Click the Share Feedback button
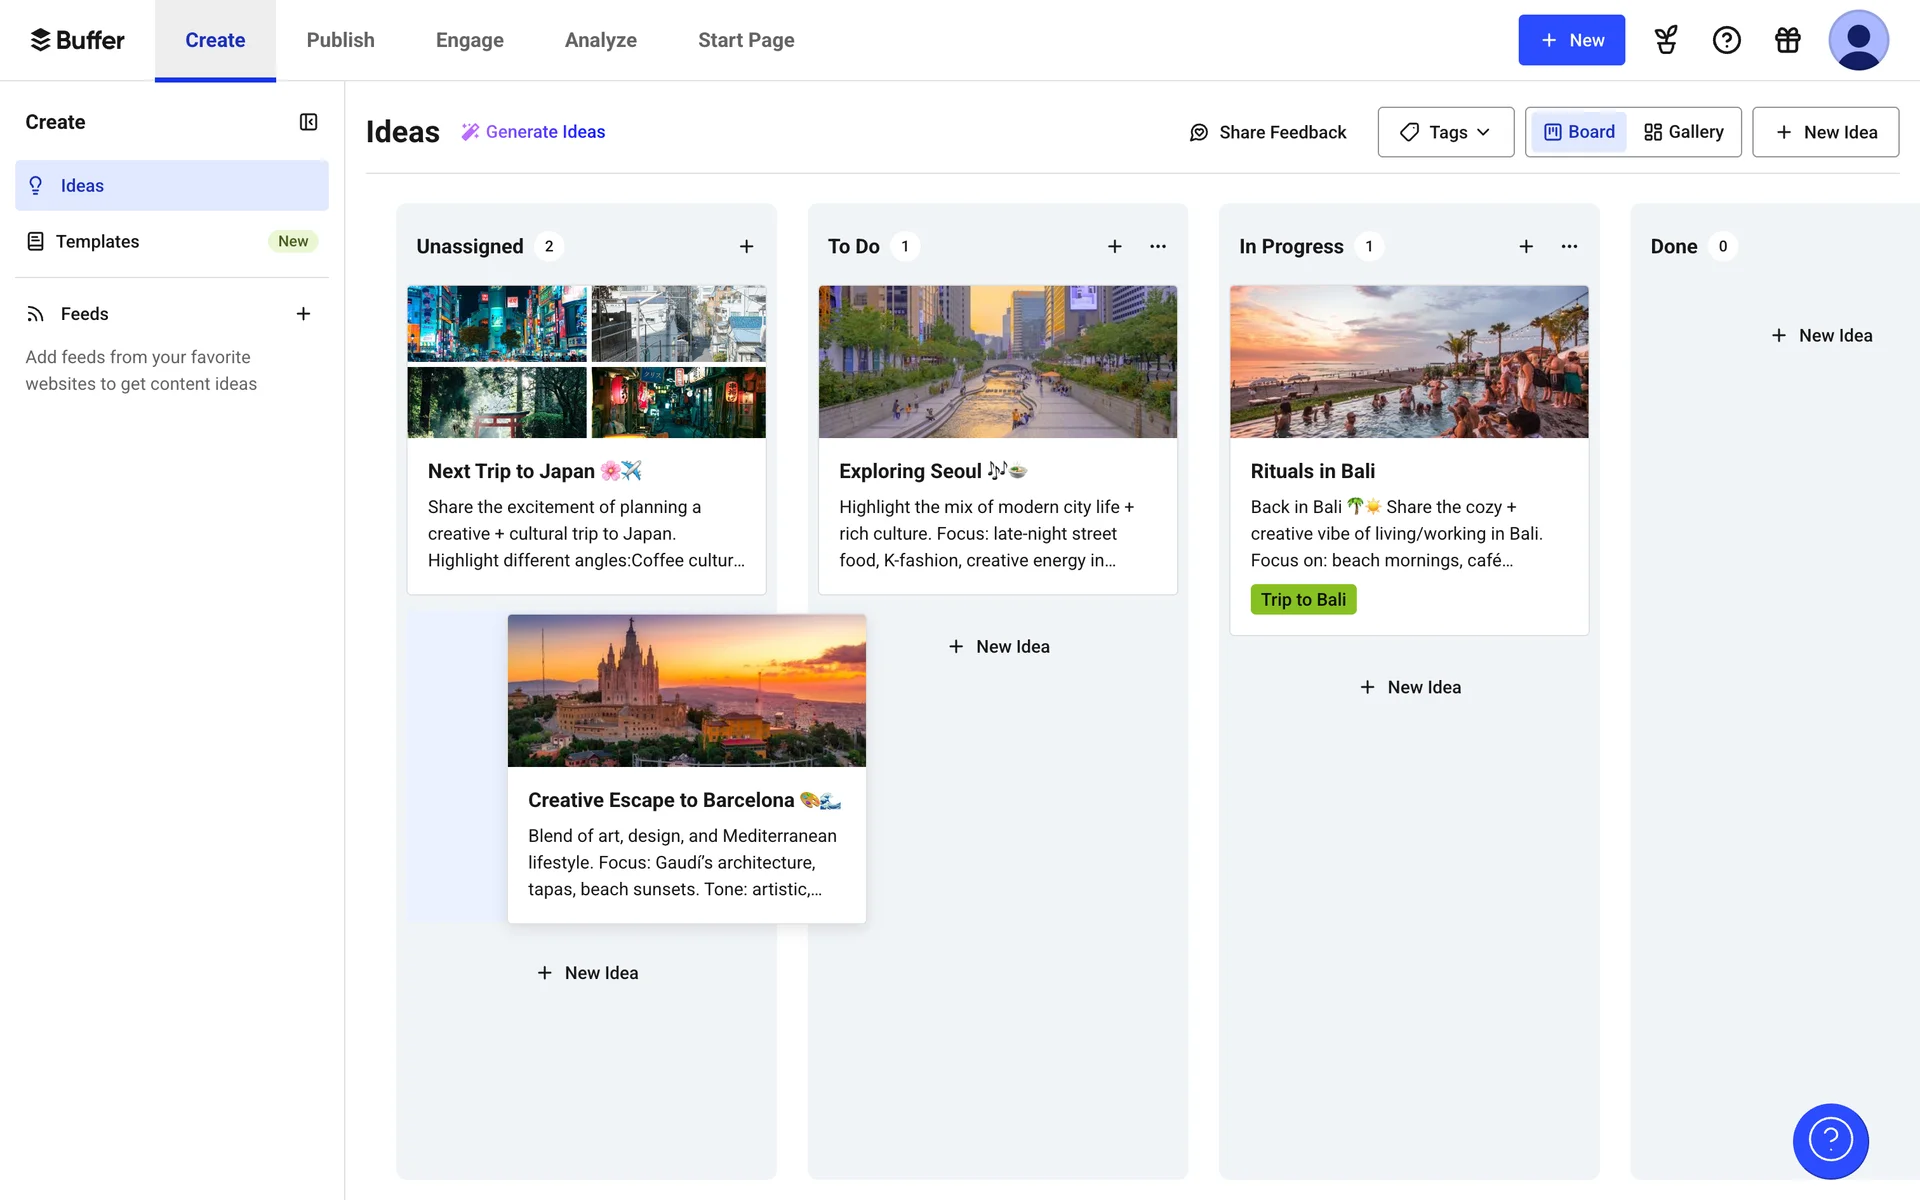The height and width of the screenshot is (1200, 1920). 1267,132
